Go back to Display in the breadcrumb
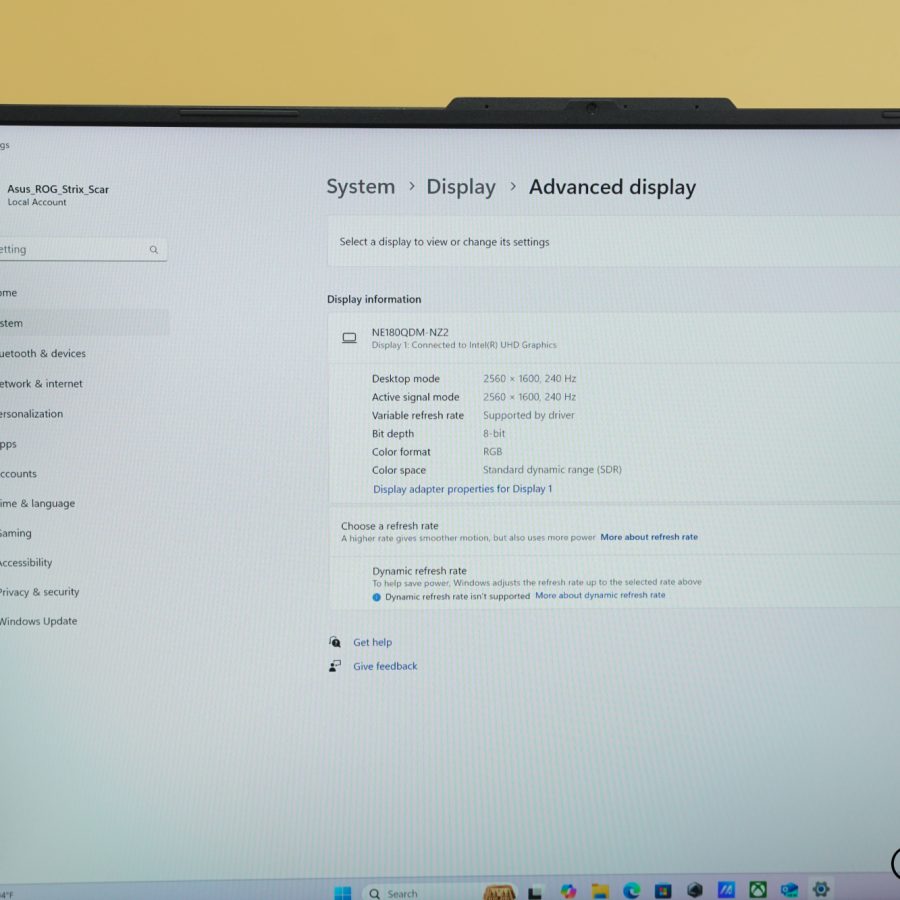Image resolution: width=900 pixels, height=900 pixels. tap(461, 187)
